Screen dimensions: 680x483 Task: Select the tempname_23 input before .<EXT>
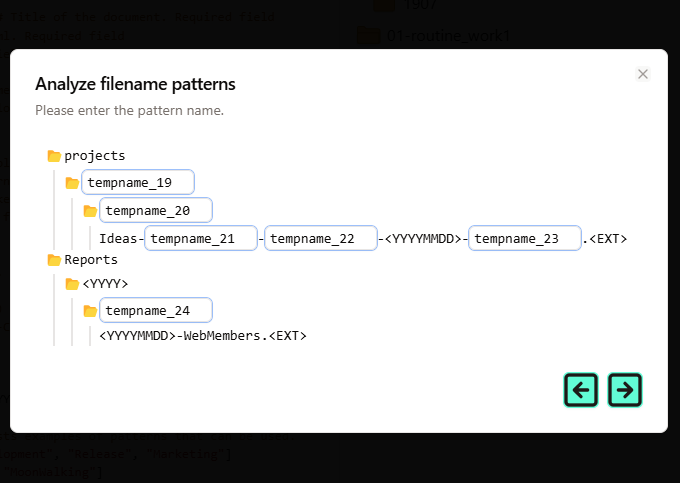pos(524,238)
